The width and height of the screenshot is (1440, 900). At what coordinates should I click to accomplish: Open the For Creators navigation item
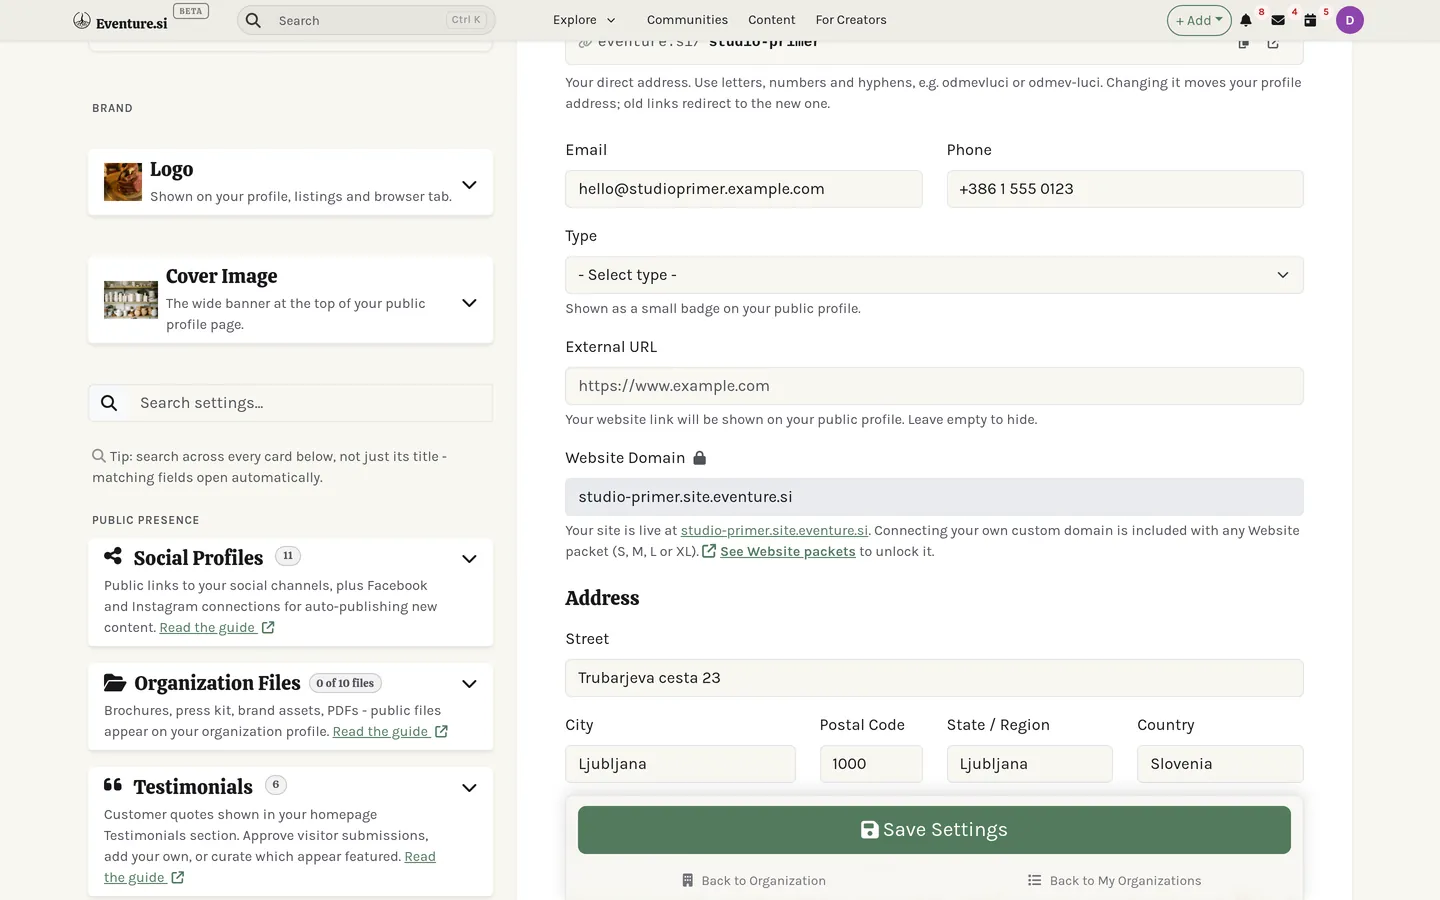851,20
